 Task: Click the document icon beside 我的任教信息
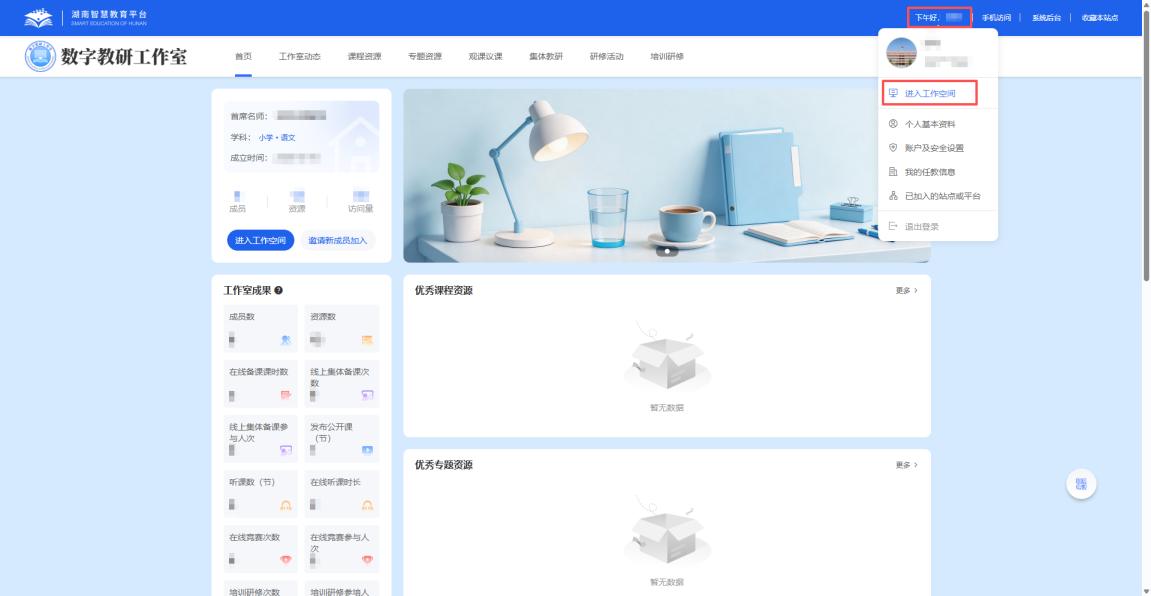point(893,172)
